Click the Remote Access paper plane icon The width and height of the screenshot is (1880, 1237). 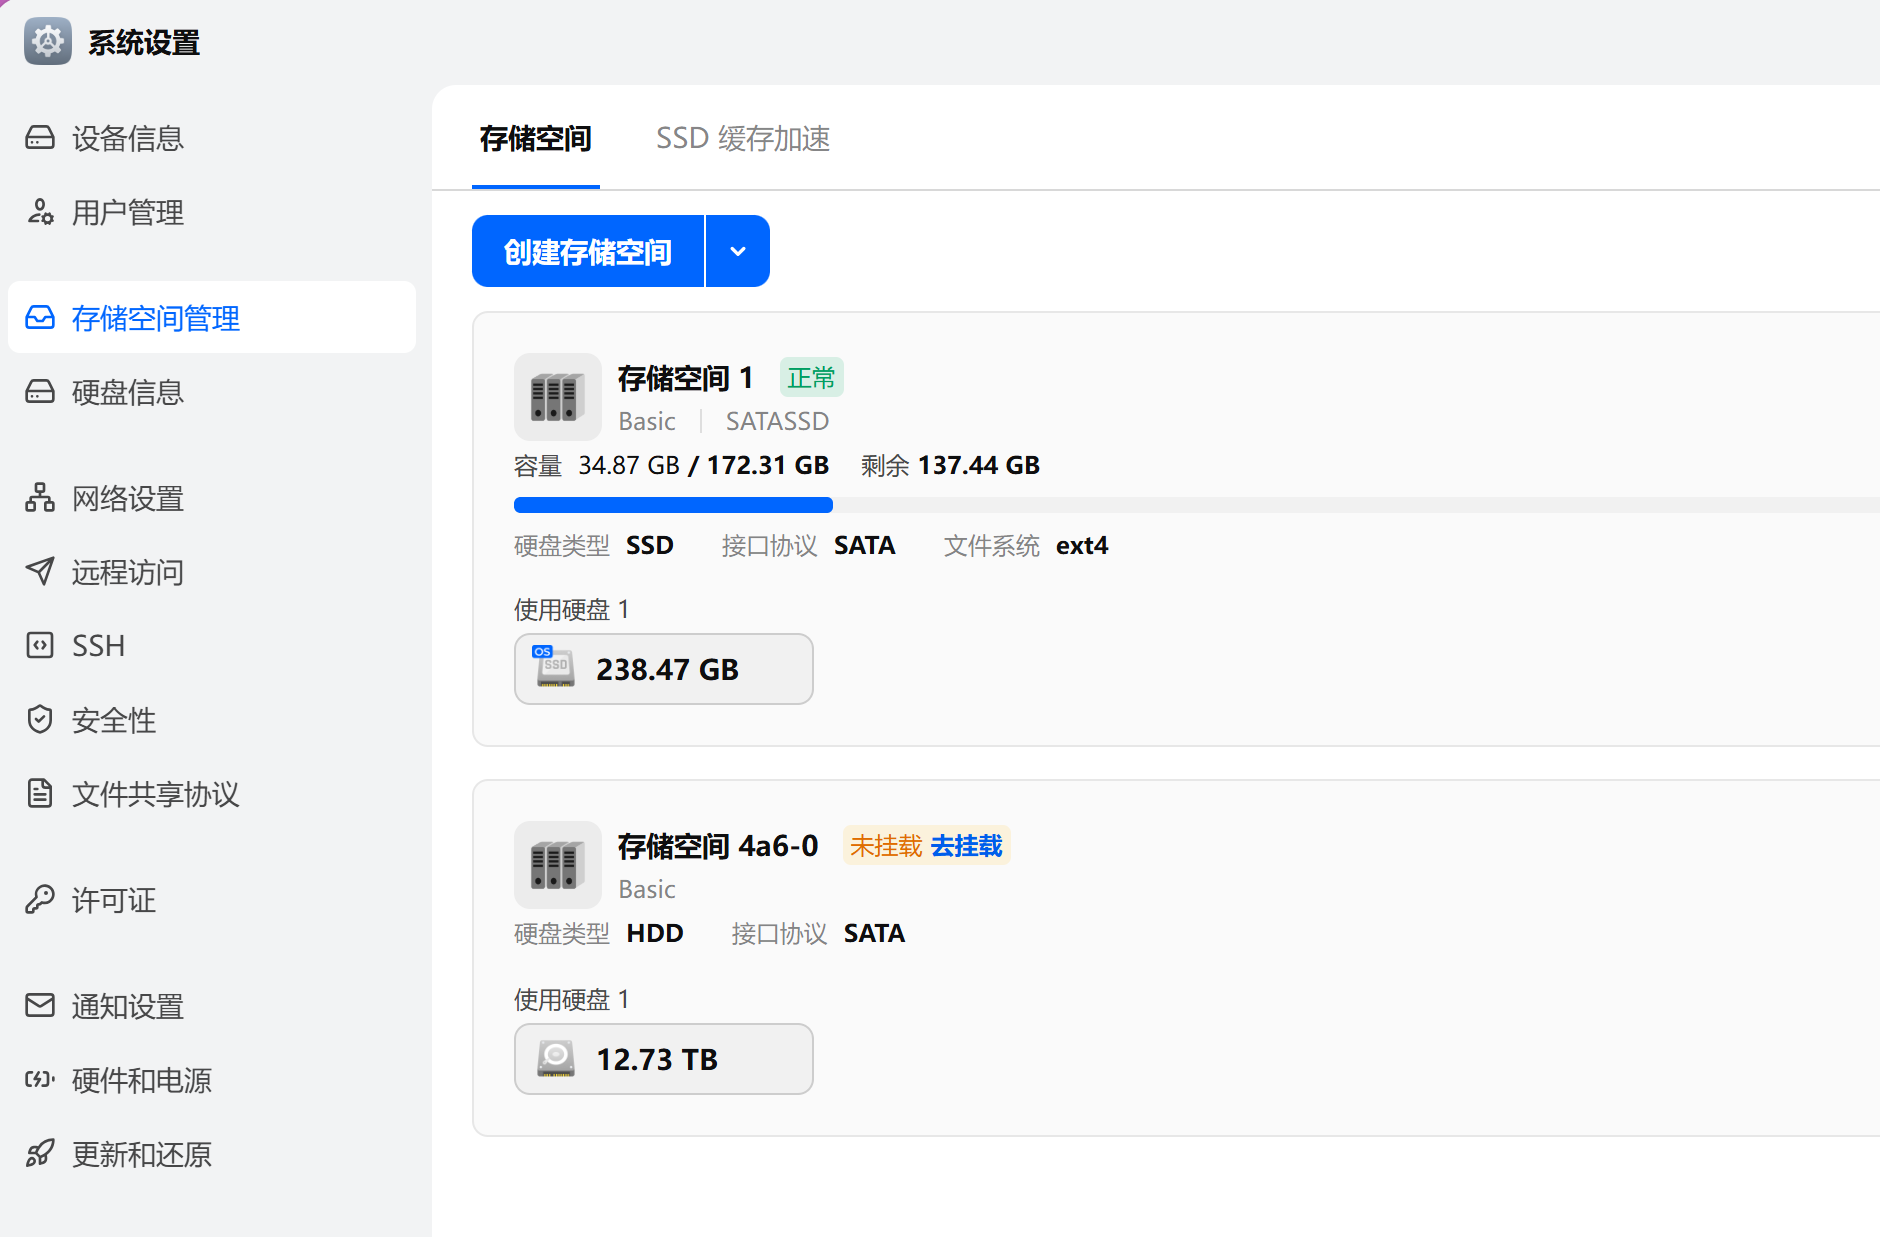click(x=40, y=572)
